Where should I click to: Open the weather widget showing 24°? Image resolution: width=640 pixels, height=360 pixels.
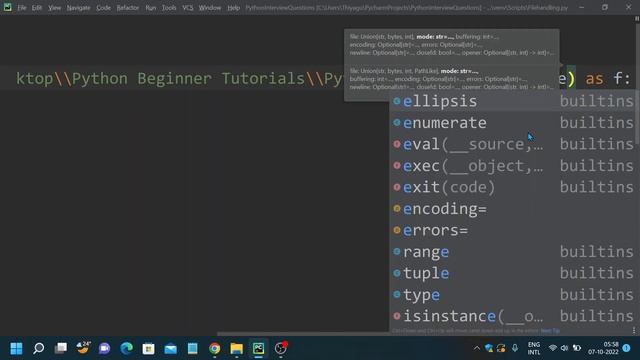point(83,348)
